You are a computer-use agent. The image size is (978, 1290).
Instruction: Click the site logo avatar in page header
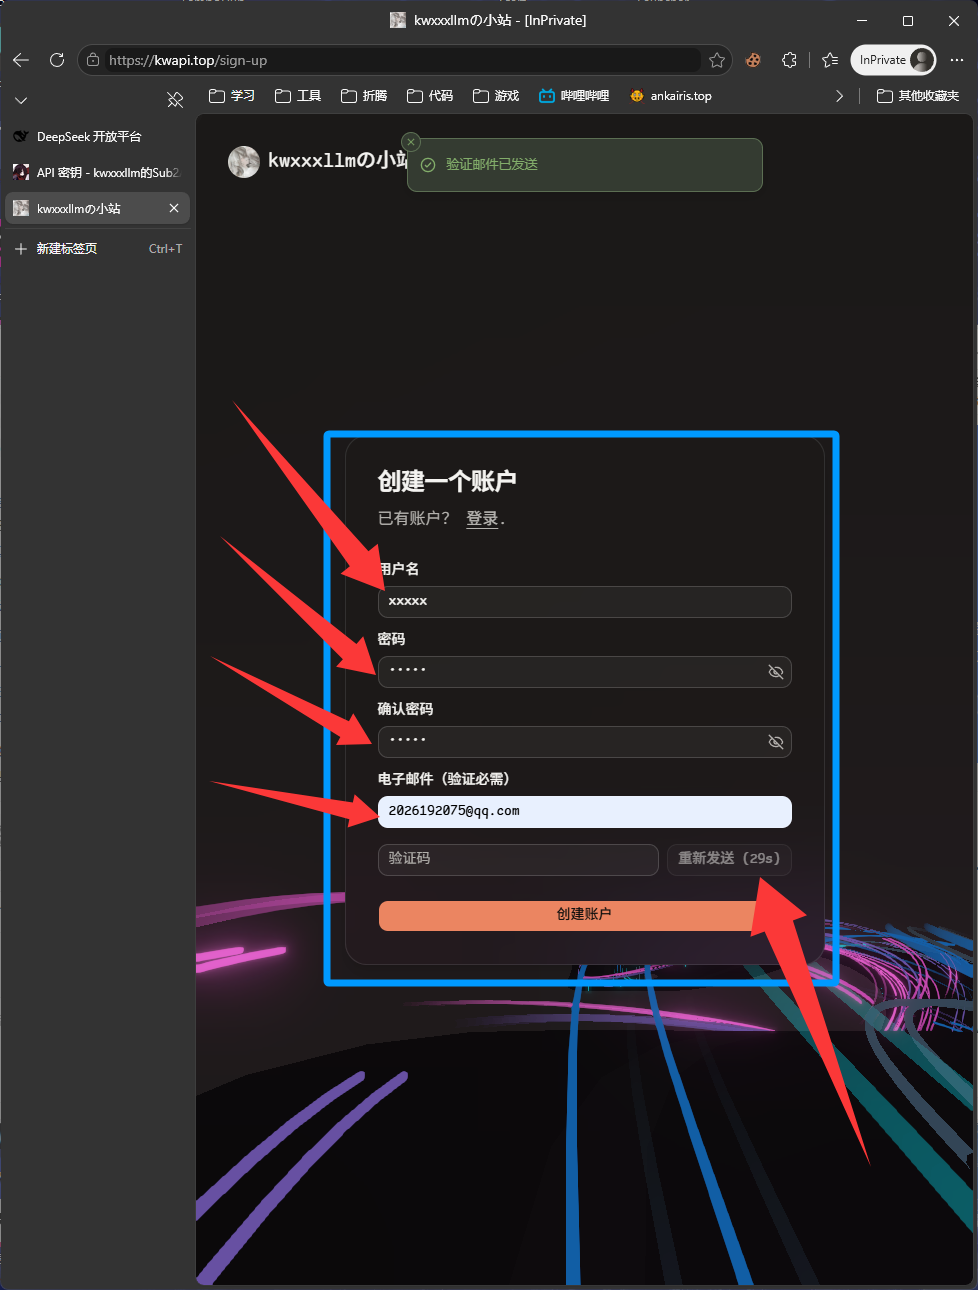[244, 161]
